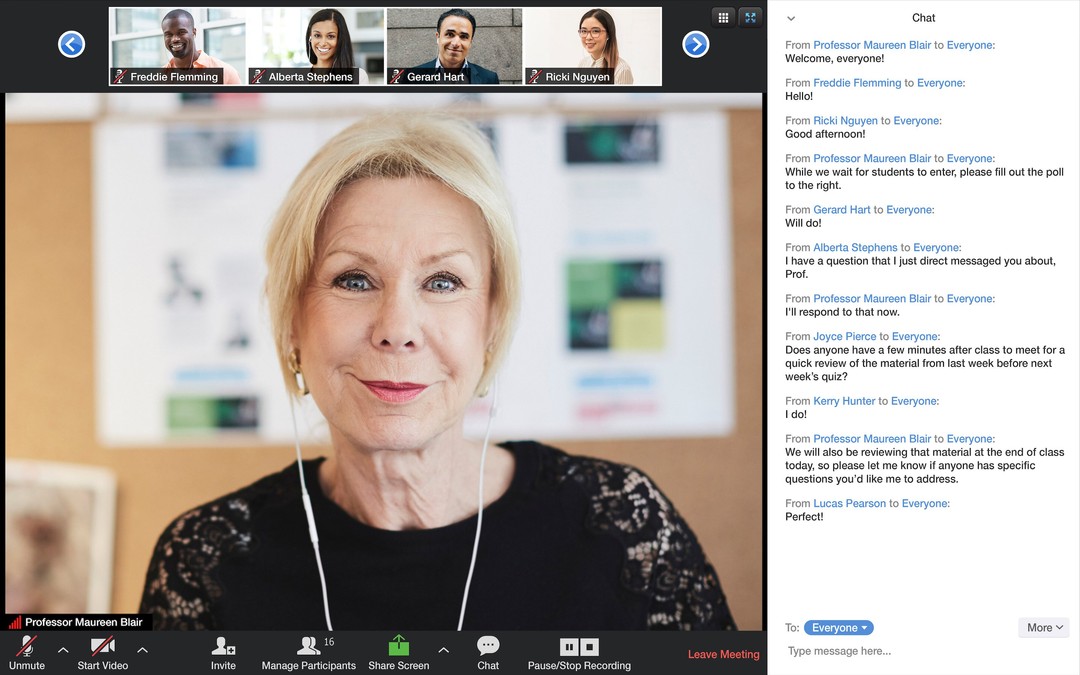Collapse the Chat panel
Screen dimensions: 1080x675
point(791,18)
